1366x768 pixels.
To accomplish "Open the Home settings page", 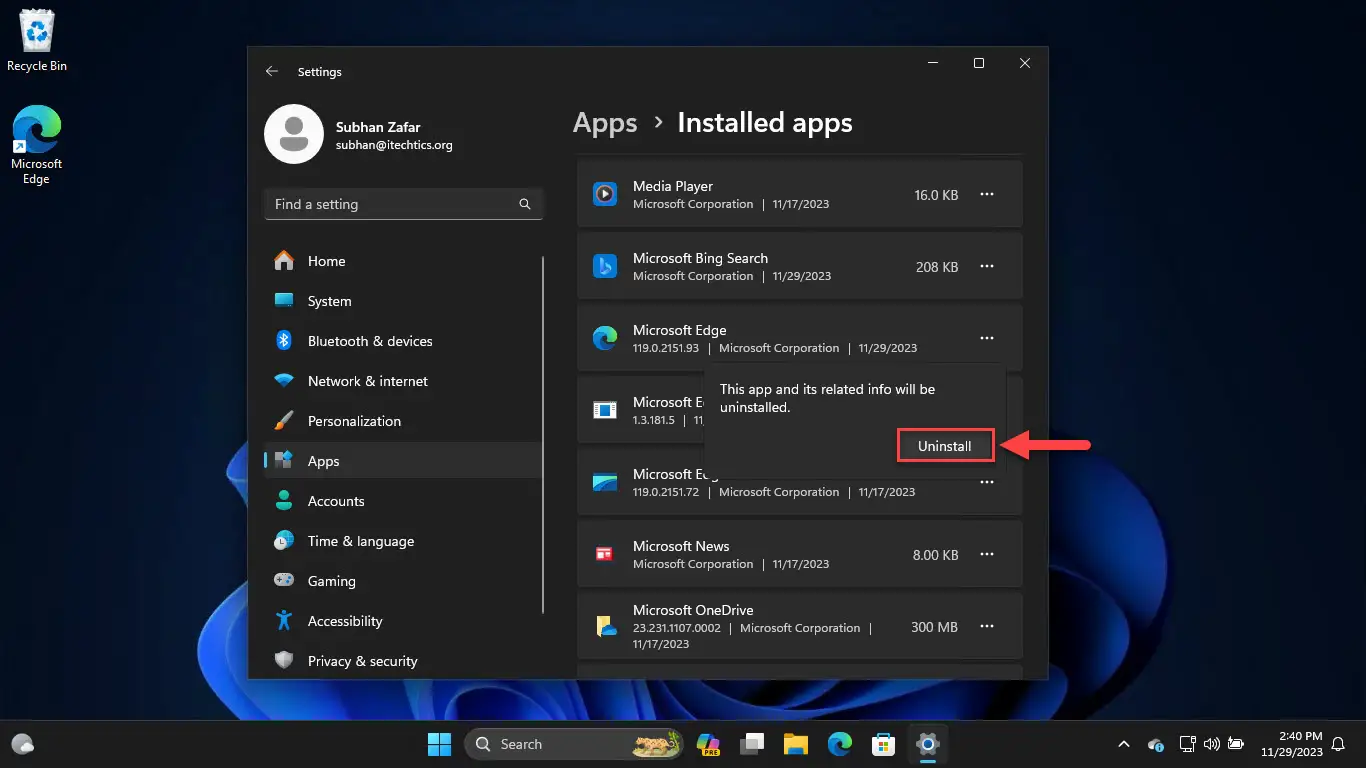I will point(403,261).
